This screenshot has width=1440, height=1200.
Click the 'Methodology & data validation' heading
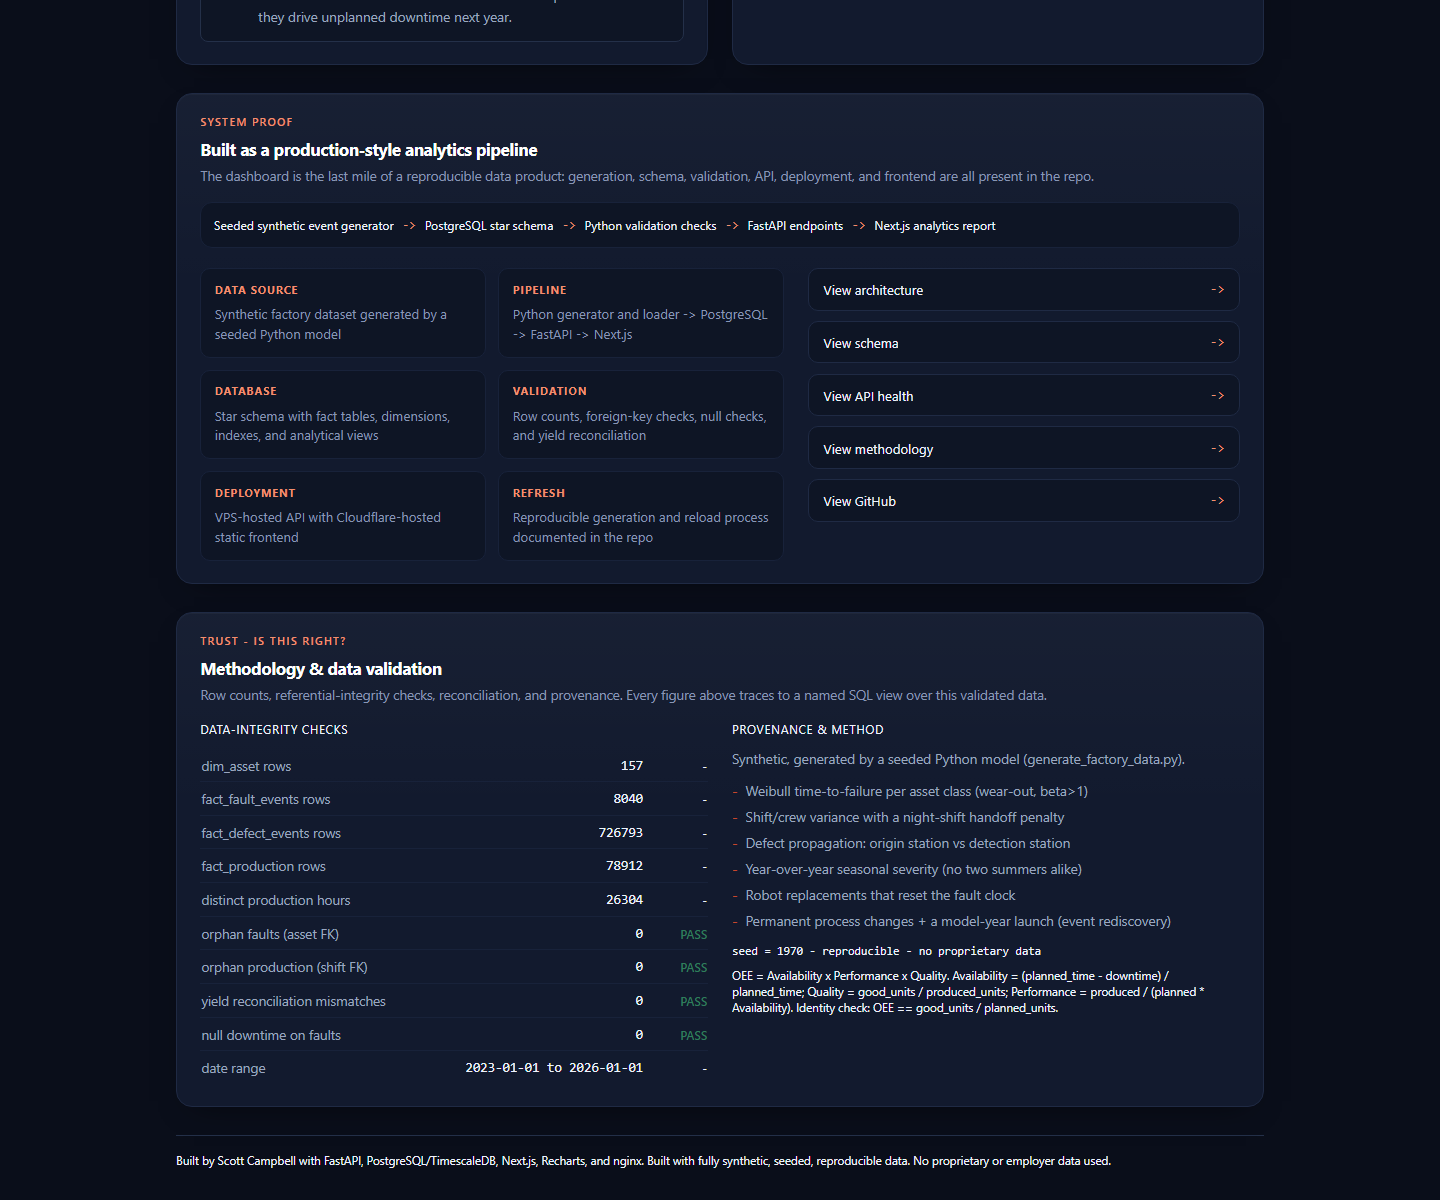321,669
